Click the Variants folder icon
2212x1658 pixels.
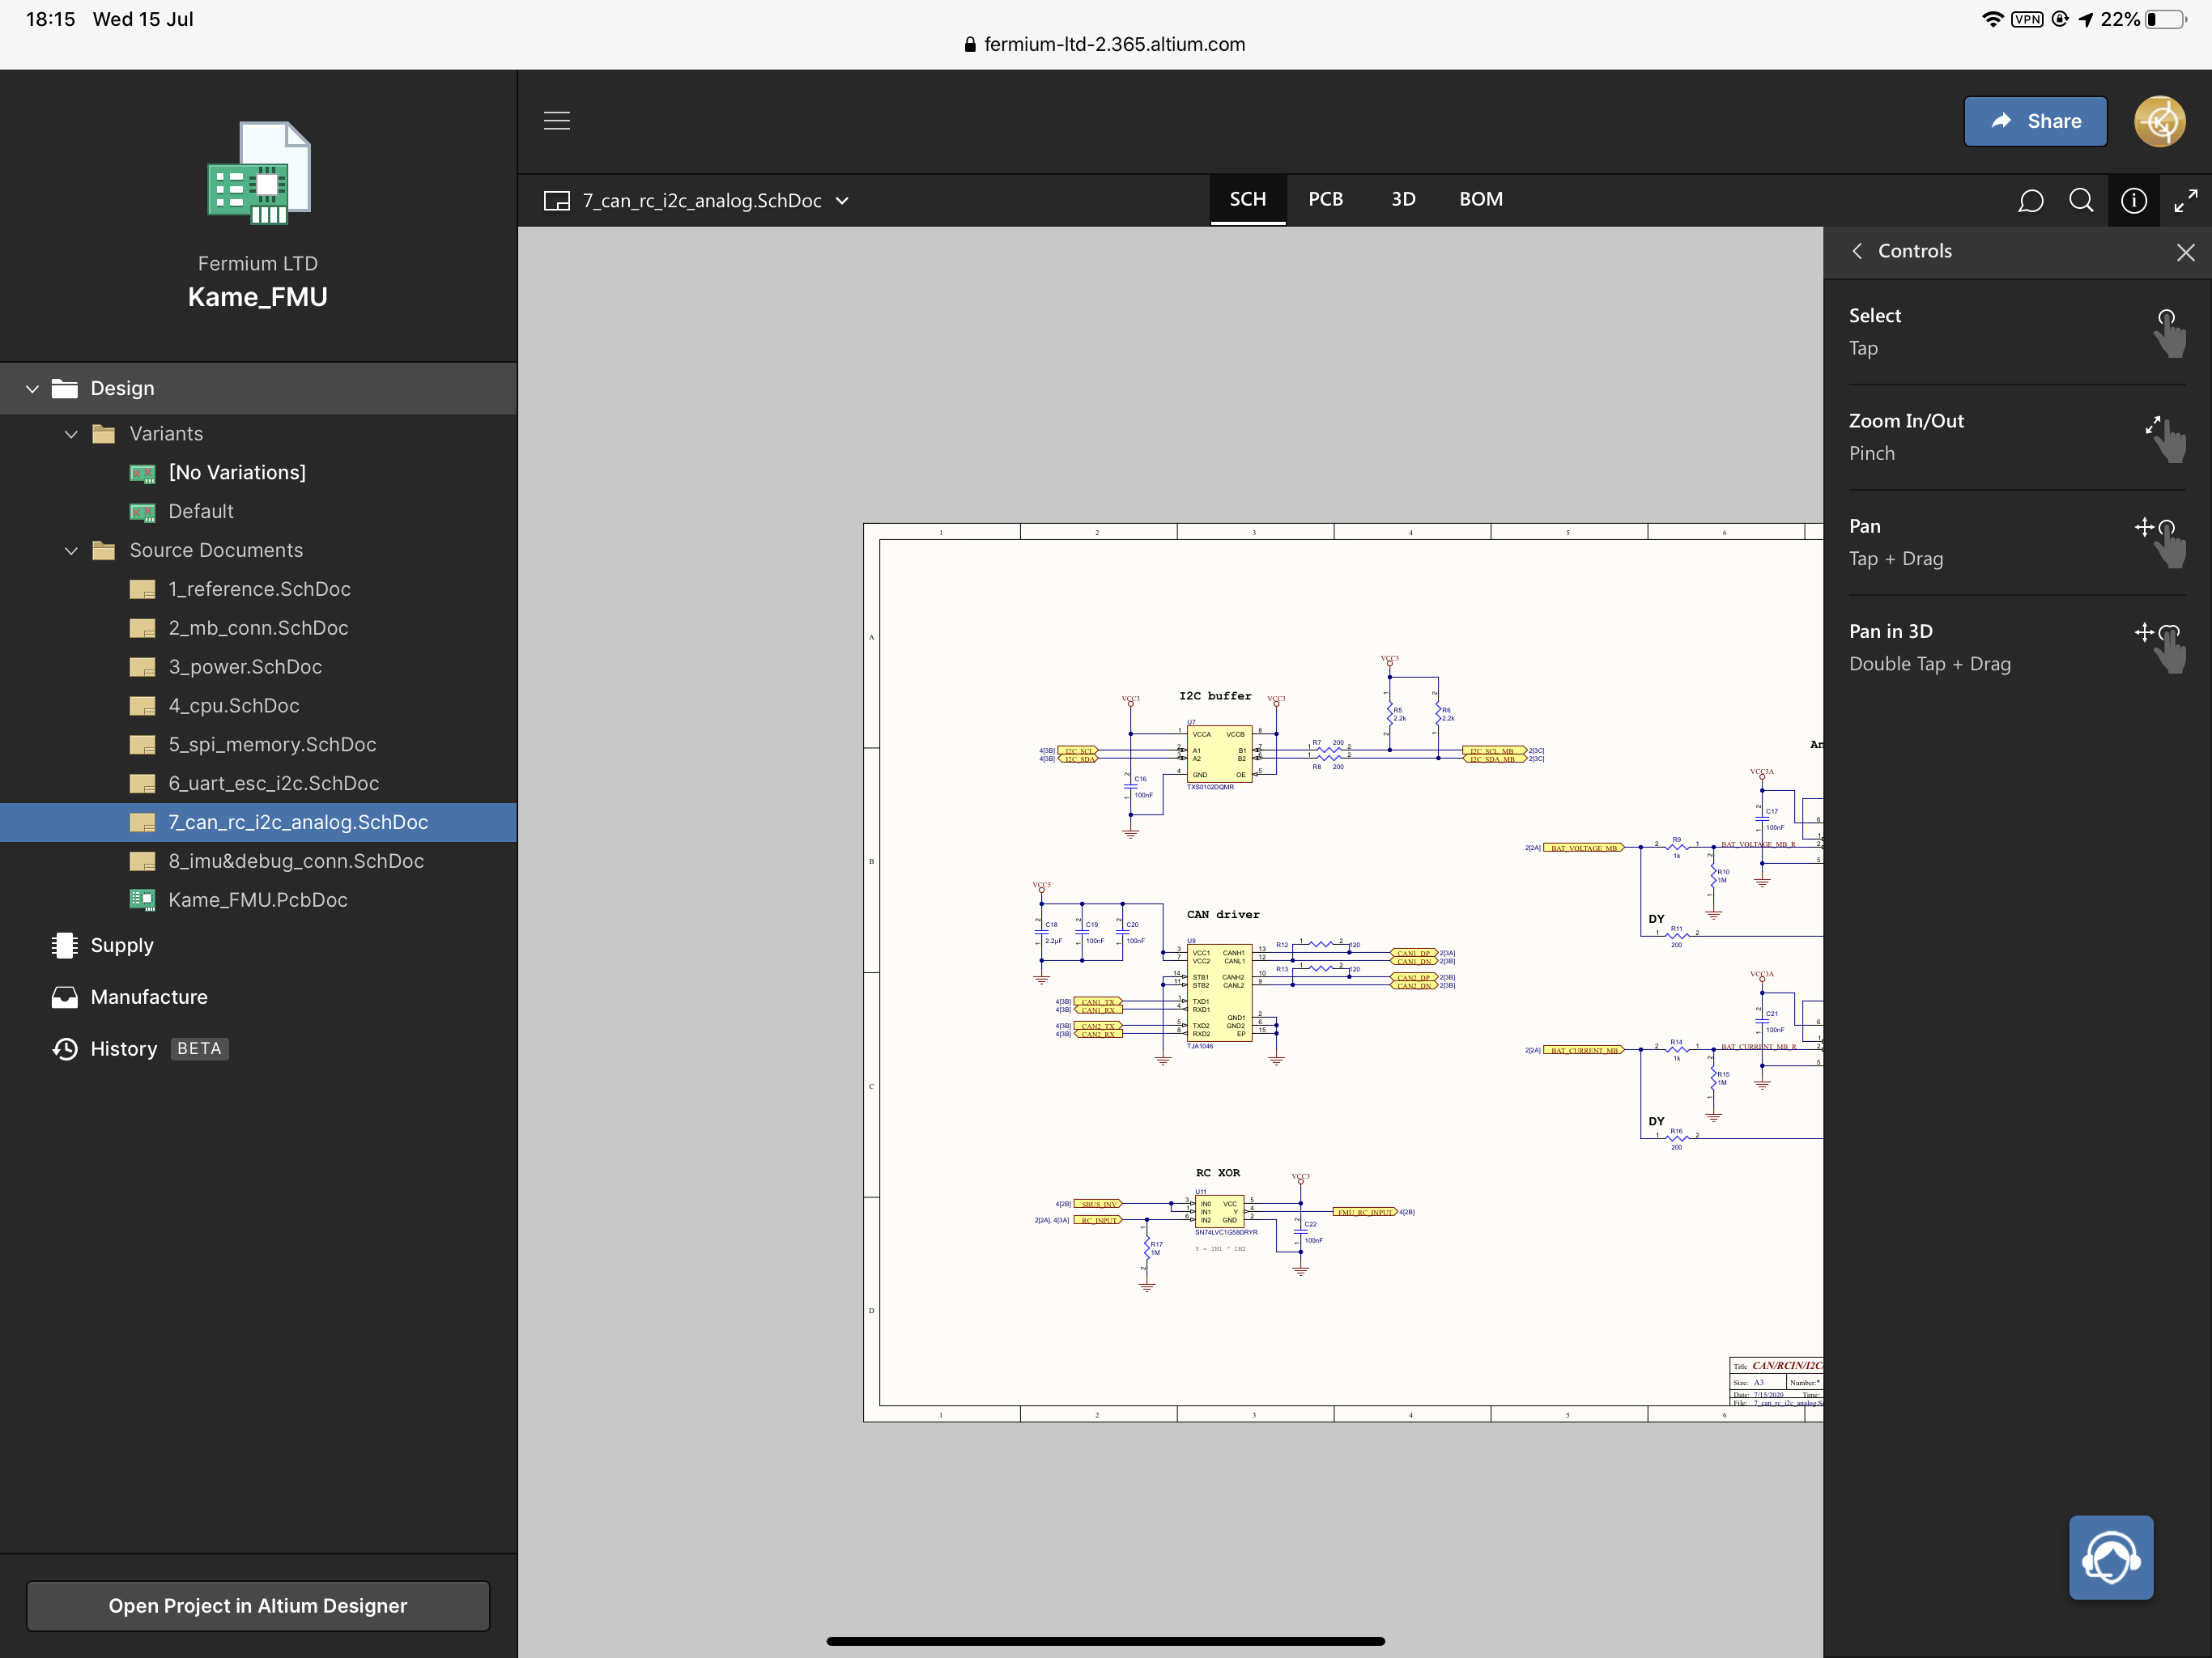[104, 434]
